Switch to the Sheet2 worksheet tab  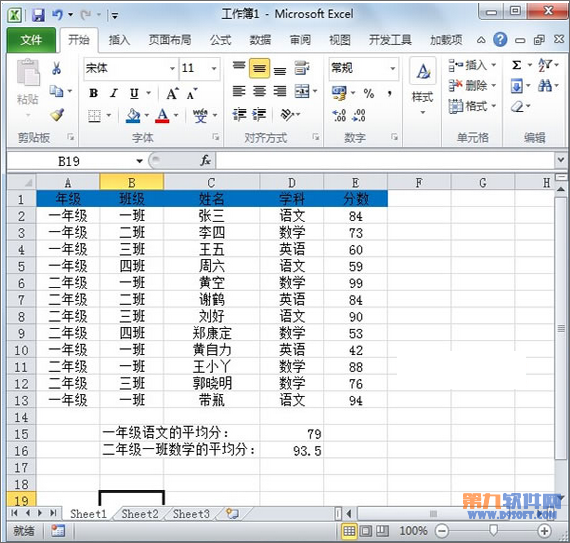tap(140, 514)
